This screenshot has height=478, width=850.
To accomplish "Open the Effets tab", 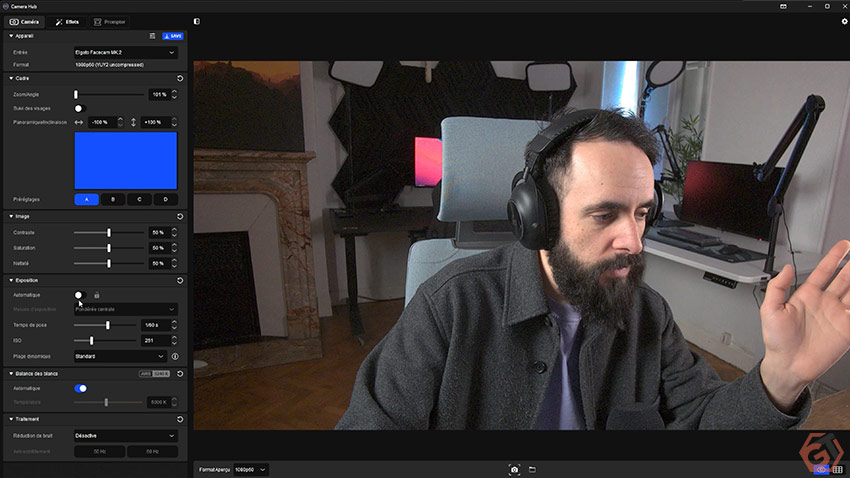I will pos(67,22).
